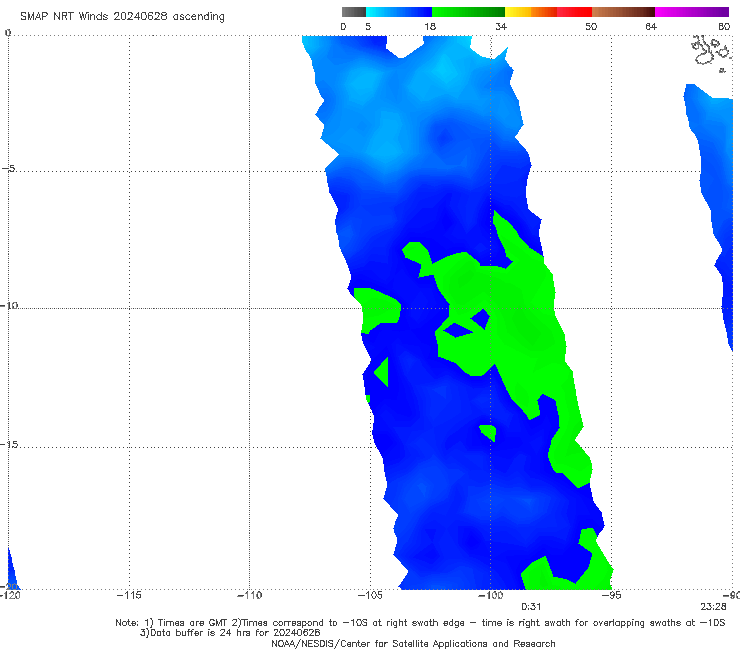Click the Galapagos islands outline
This screenshot has width=740, height=650.
[713, 53]
